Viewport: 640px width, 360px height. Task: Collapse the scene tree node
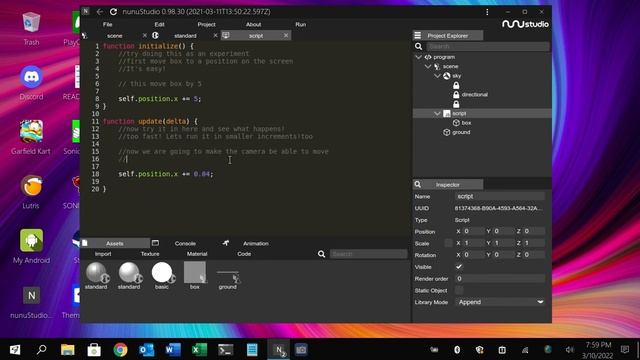(x=428, y=67)
